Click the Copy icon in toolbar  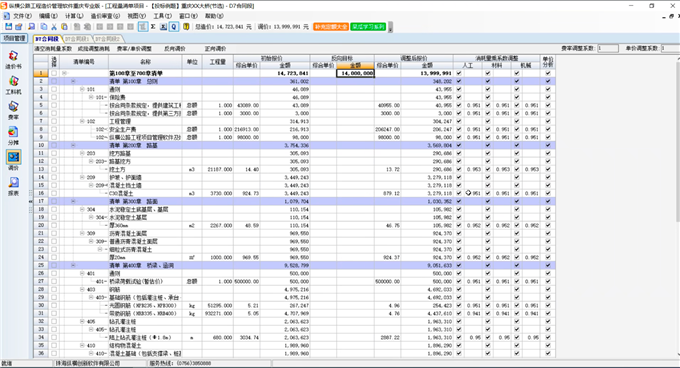tap(44, 26)
